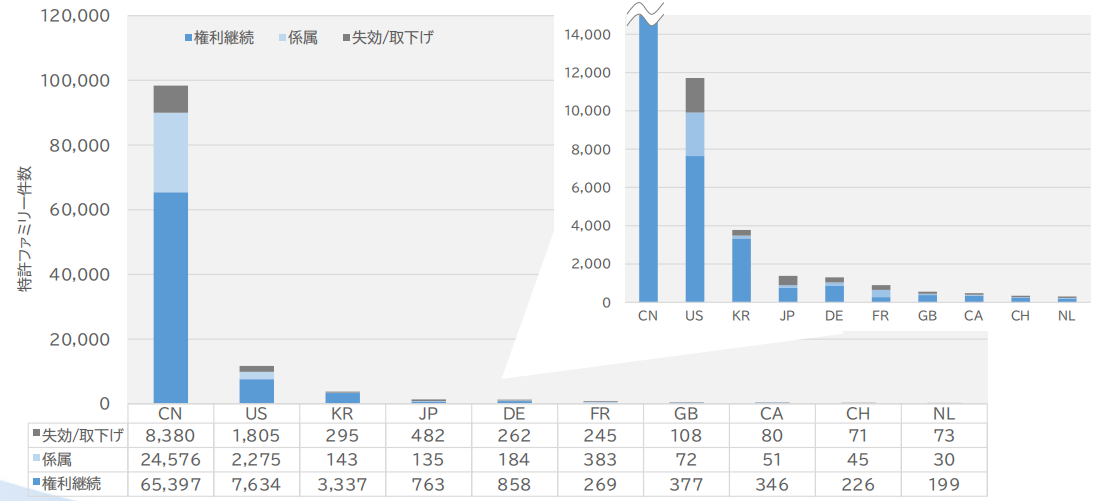Click the table cell with value 3,337
Image resolution: width=1099 pixels, height=501 pixels.
[x=343, y=485]
